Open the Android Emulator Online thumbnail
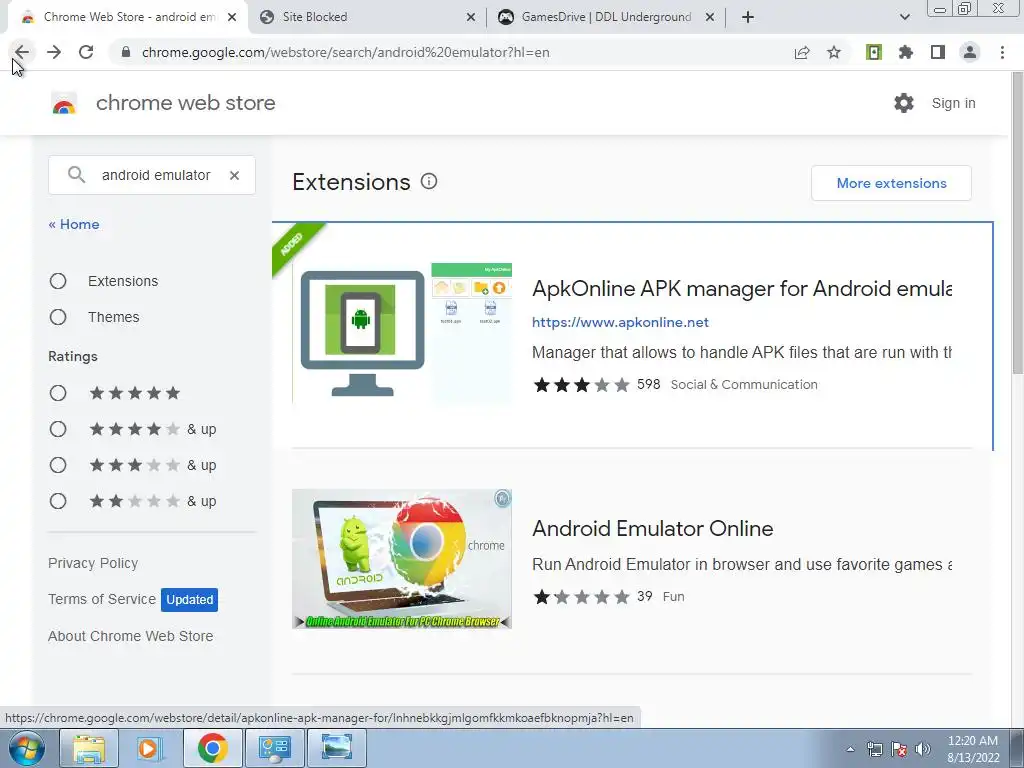 tap(402, 559)
